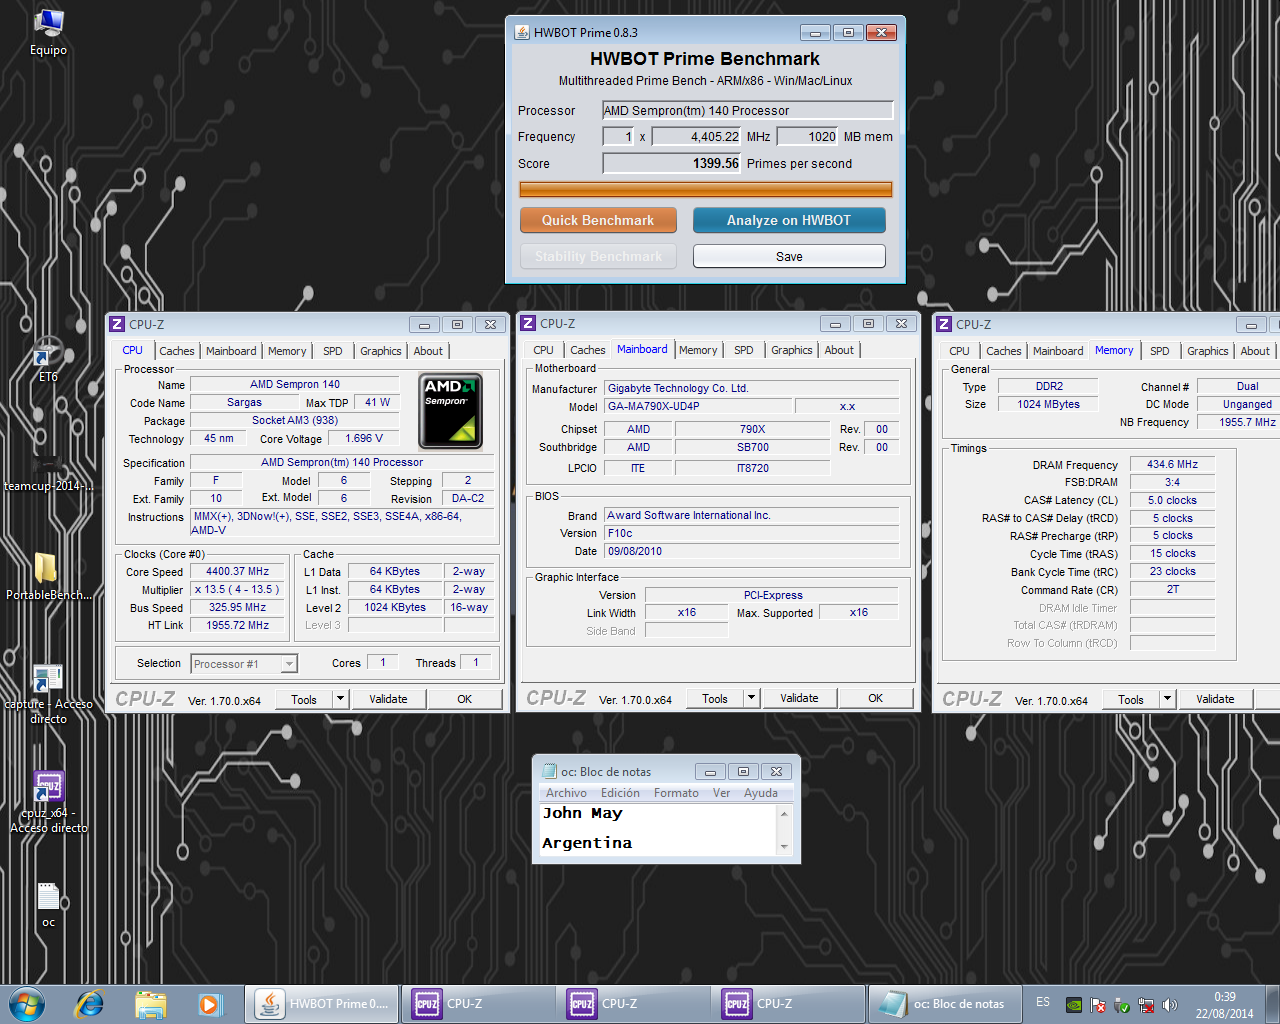Screen dimensions: 1280x1024
Task: Open Mainboard tab in right CPU-Z window
Action: 1058,351
